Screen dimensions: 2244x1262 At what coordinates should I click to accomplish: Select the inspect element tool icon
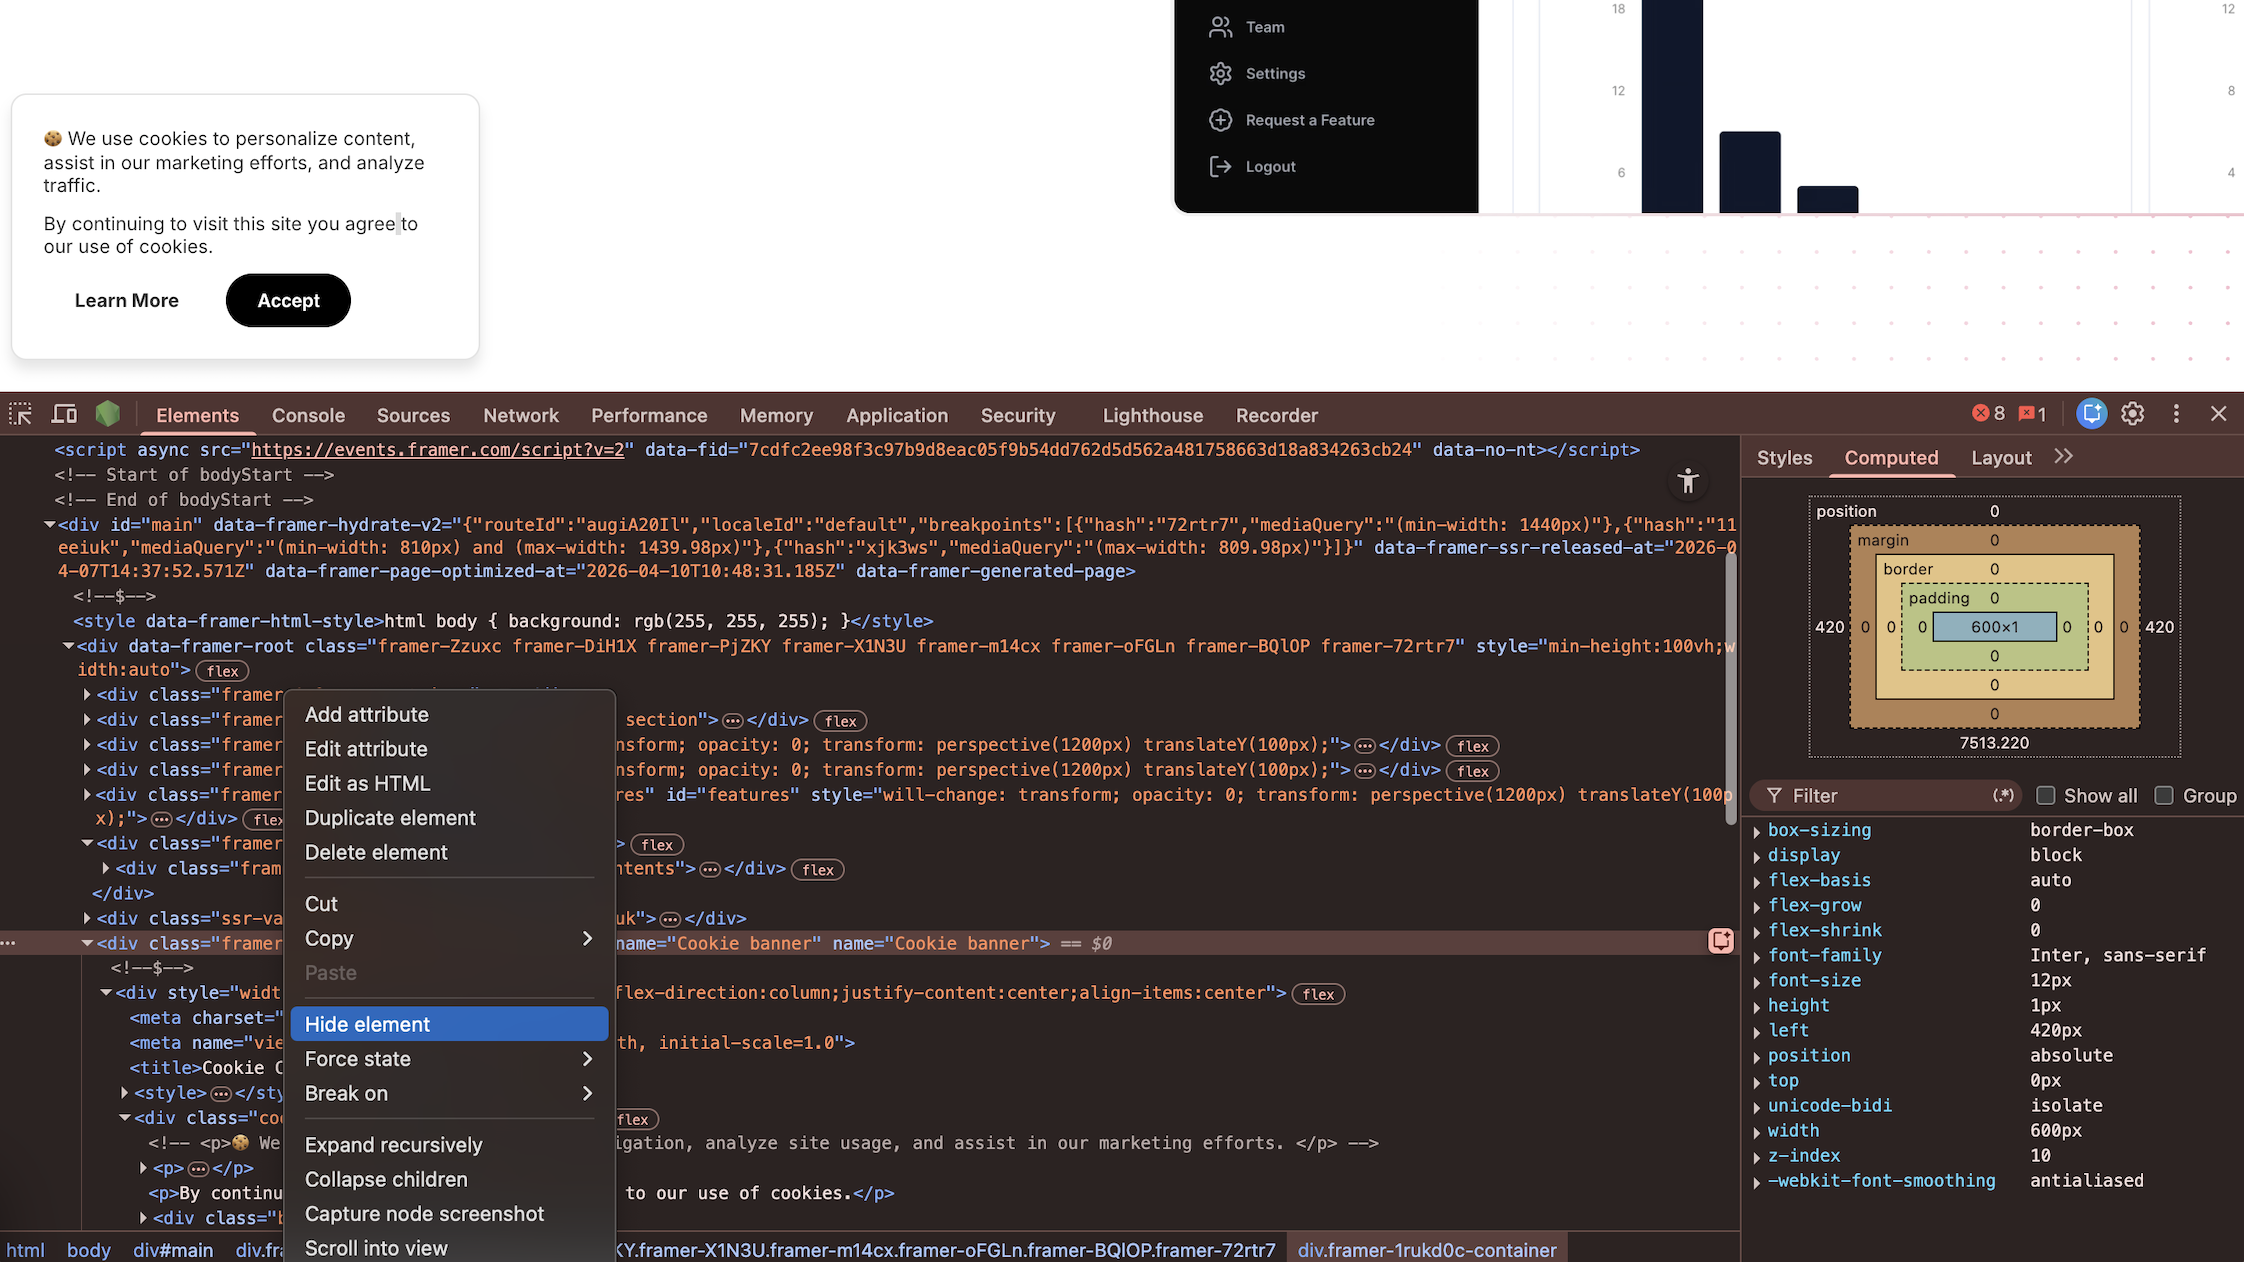[20, 413]
